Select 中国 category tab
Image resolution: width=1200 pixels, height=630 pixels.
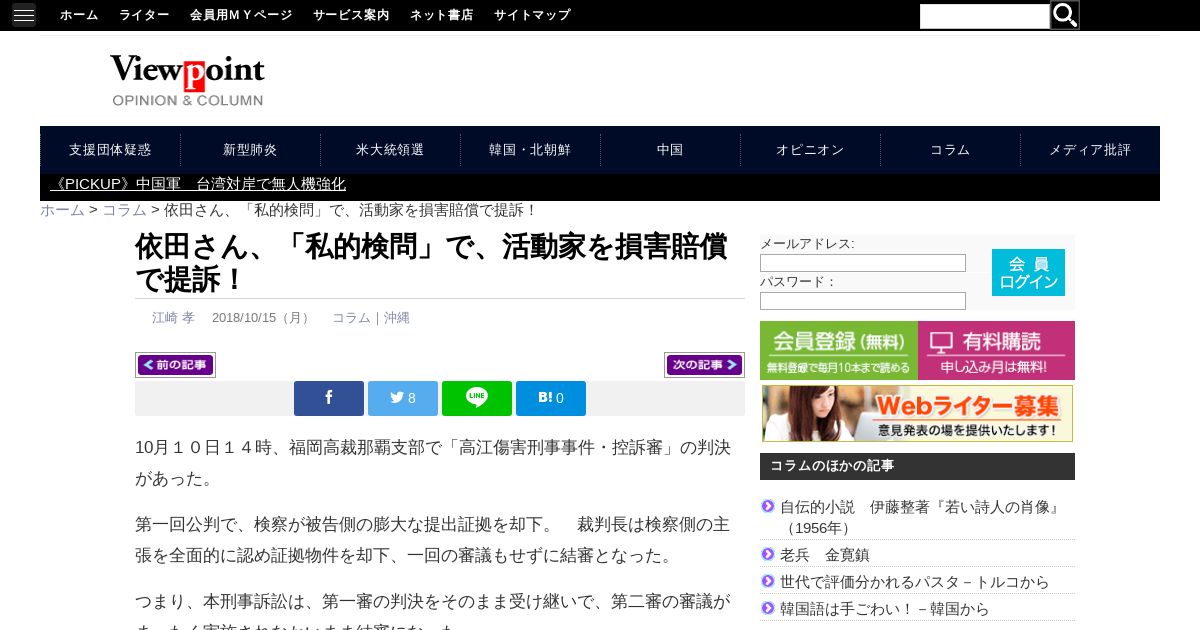coord(670,150)
